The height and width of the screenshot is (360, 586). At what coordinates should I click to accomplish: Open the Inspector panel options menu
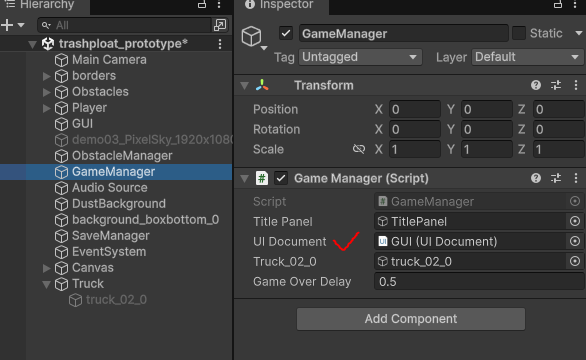click(x=575, y=4)
